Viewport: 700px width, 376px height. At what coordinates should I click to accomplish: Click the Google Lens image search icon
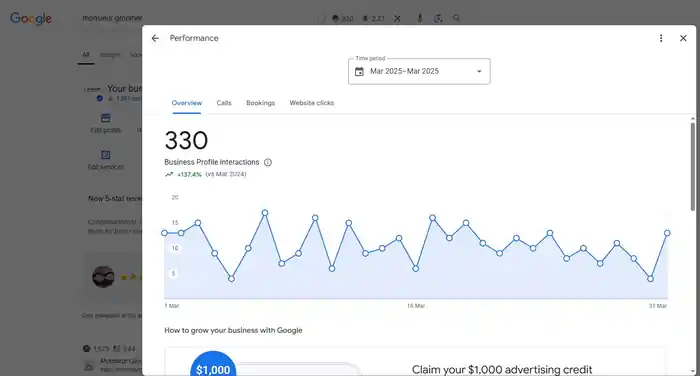click(438, 18)
